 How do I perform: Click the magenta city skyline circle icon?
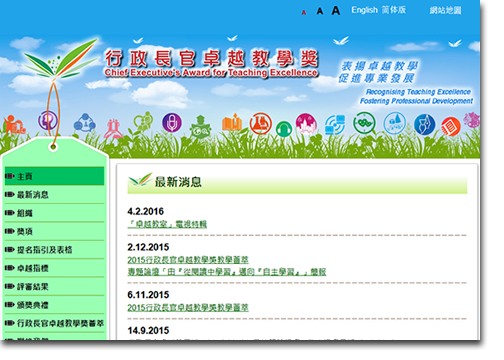(306, 123)
